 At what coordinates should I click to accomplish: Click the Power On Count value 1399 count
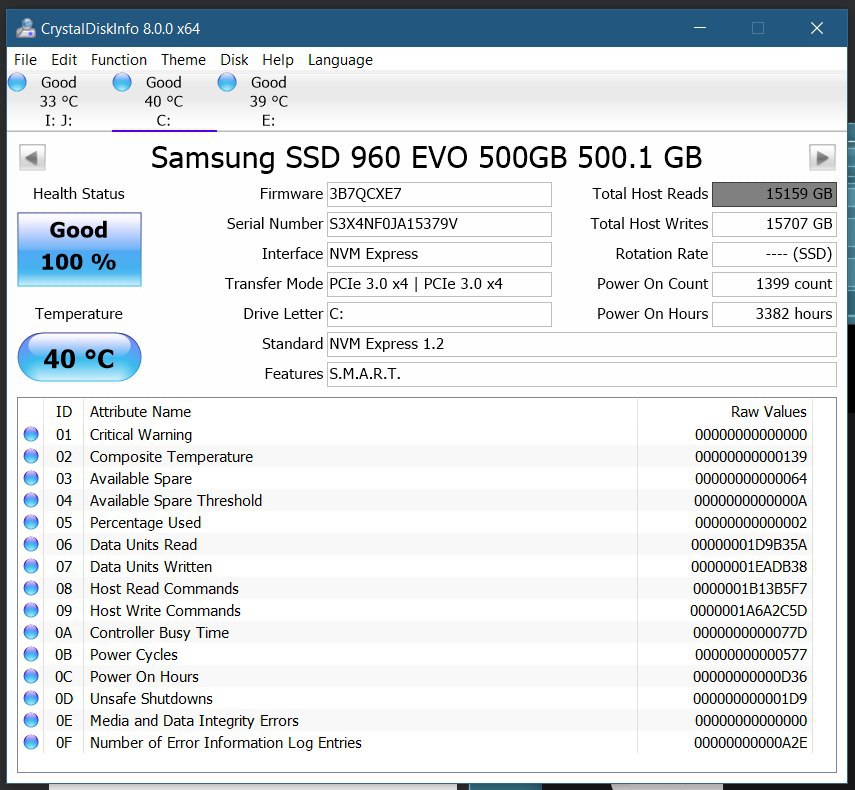pyautogui.click(x=774, y=284)
